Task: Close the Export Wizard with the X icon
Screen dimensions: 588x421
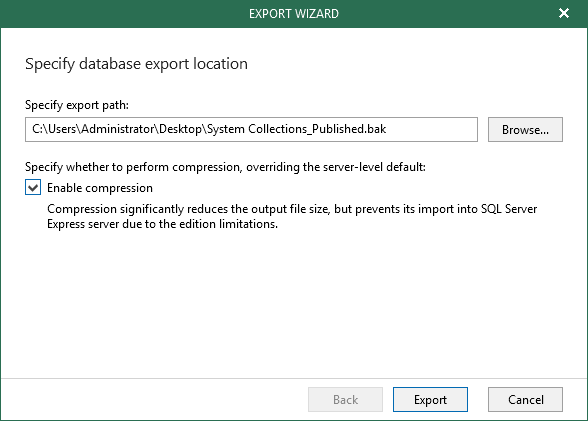Action: (564, 13)
